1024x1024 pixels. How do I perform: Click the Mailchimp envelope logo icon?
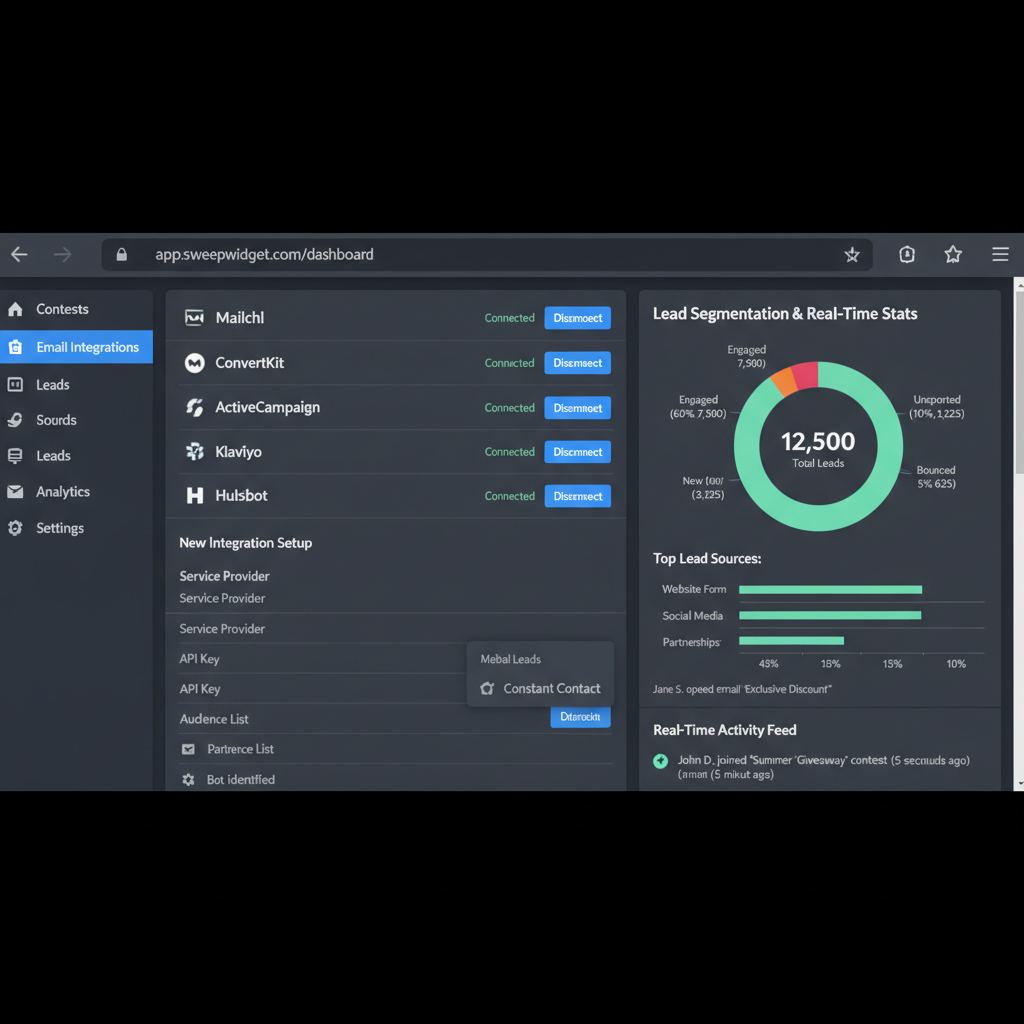click(x=195, y=318)
